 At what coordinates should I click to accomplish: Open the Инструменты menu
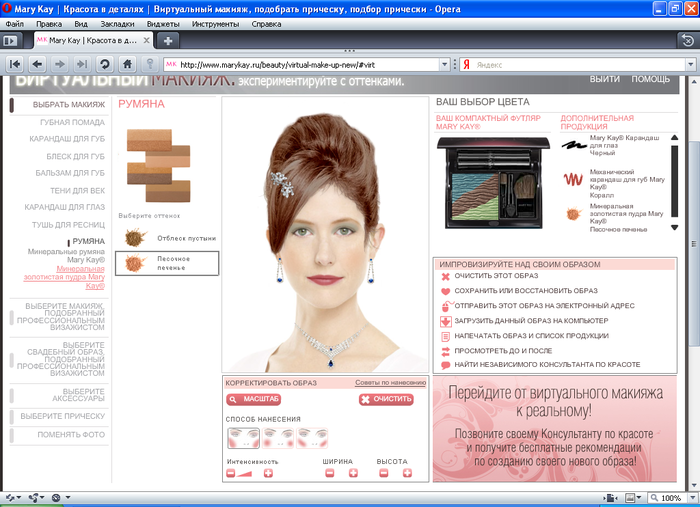(216, 24)
